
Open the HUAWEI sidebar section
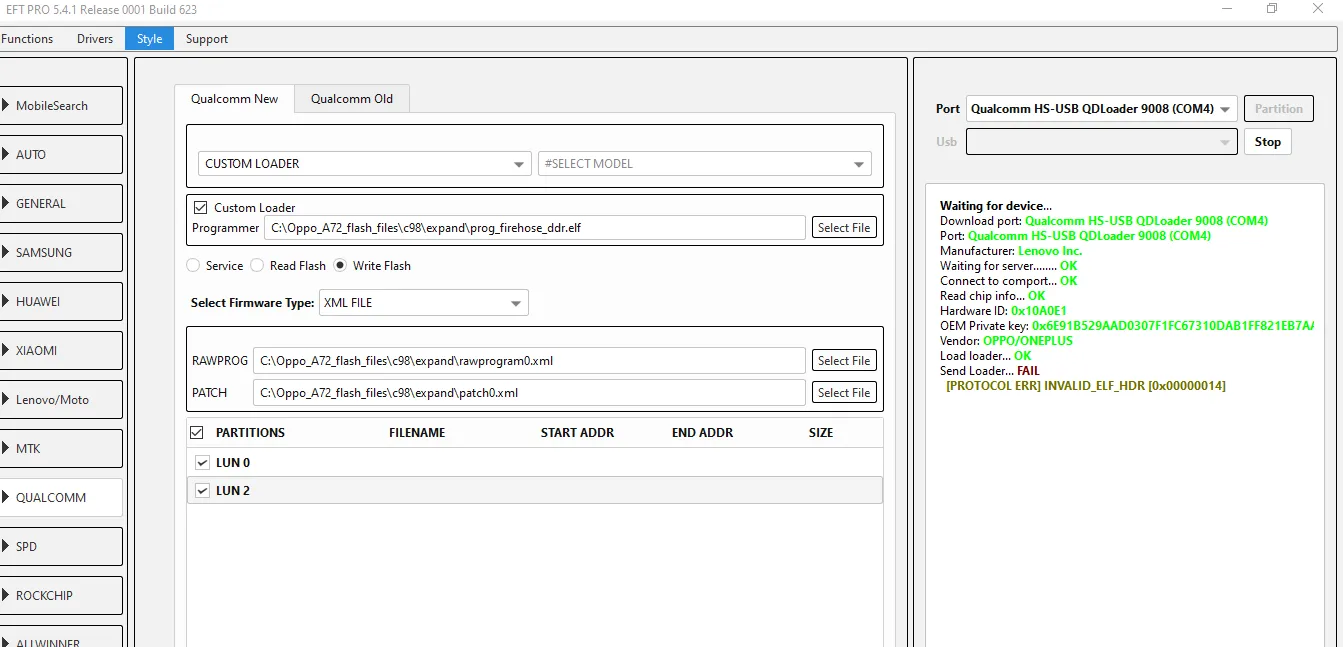coord(60,302)
